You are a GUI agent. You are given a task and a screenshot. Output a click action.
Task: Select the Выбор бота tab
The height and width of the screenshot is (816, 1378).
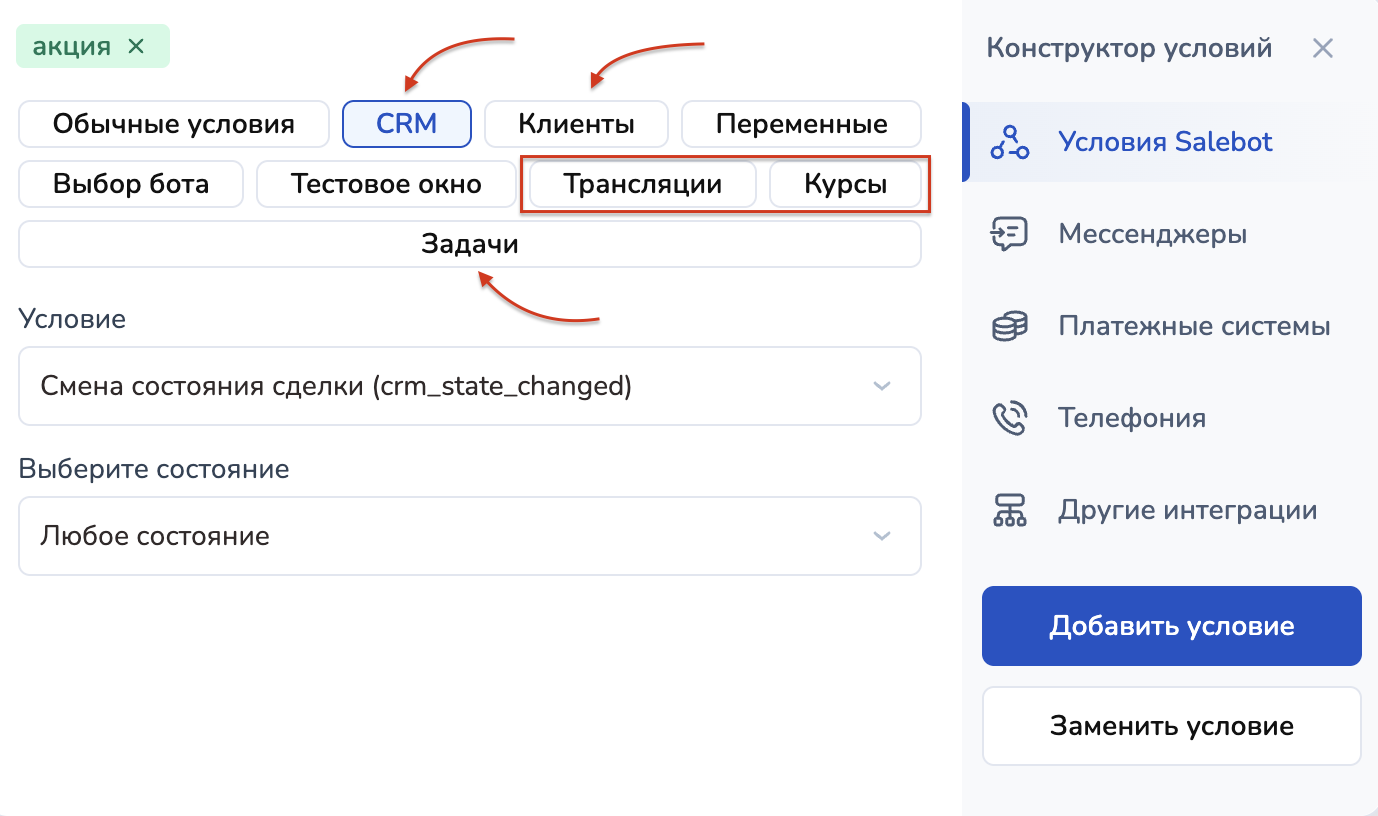pyautogui.click(x=131, y=184)
